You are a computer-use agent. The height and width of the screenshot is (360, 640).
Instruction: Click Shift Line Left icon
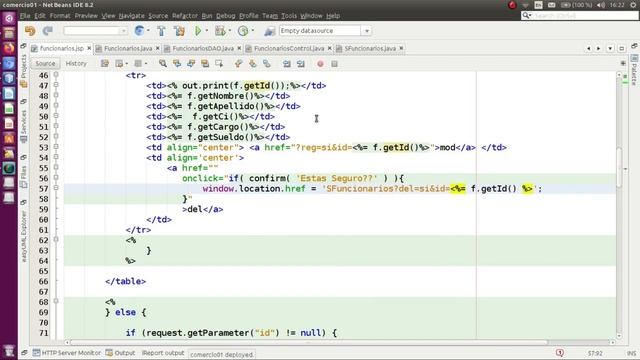pos(287,64)
